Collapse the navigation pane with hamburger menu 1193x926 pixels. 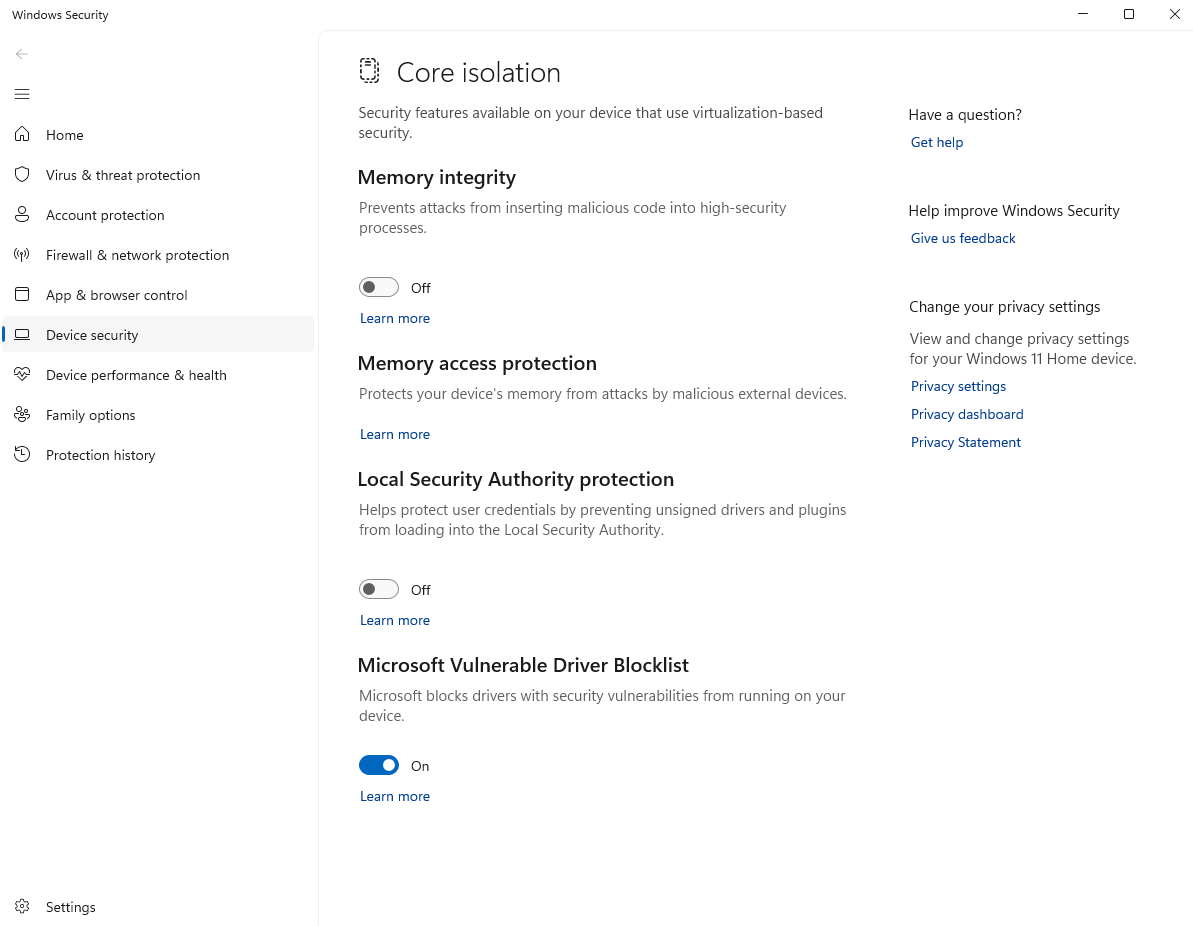coord(22,93)
